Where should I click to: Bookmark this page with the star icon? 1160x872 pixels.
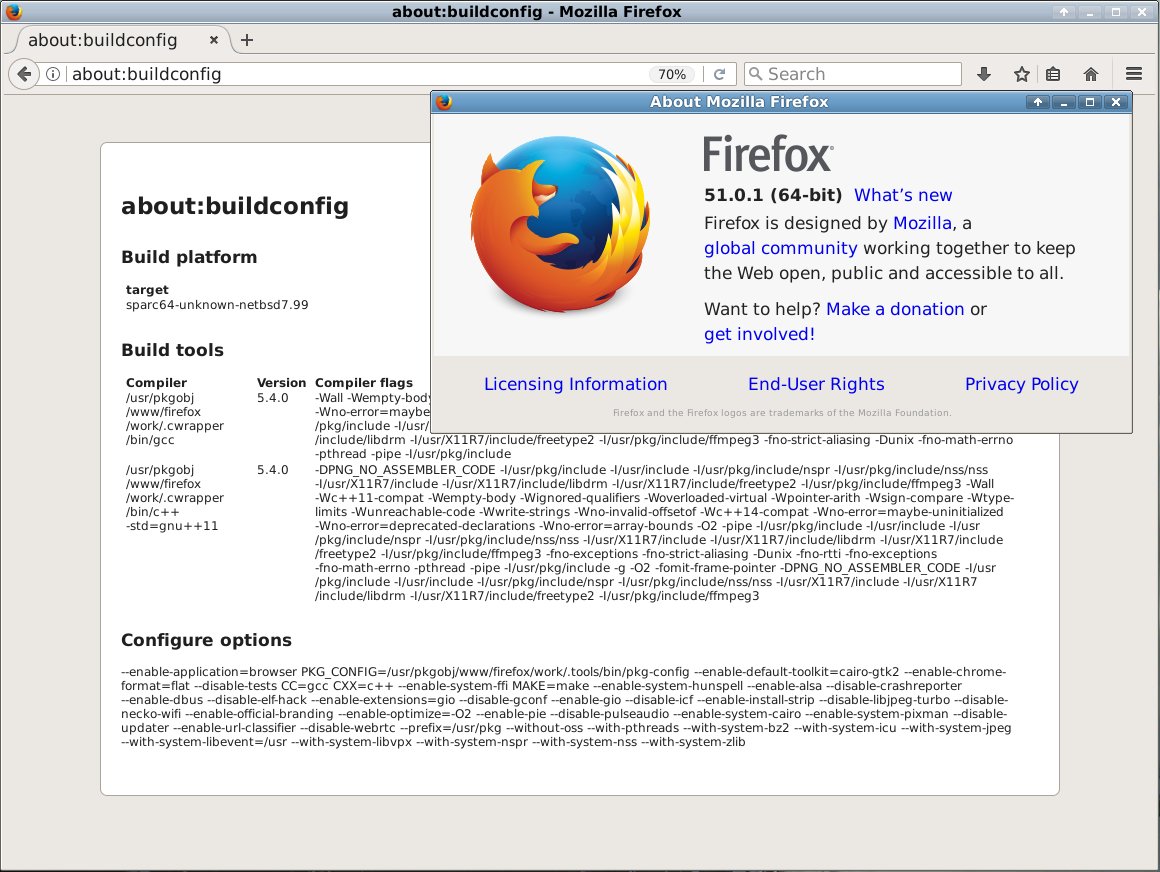pyautogui.click(x=1022, y=74)
